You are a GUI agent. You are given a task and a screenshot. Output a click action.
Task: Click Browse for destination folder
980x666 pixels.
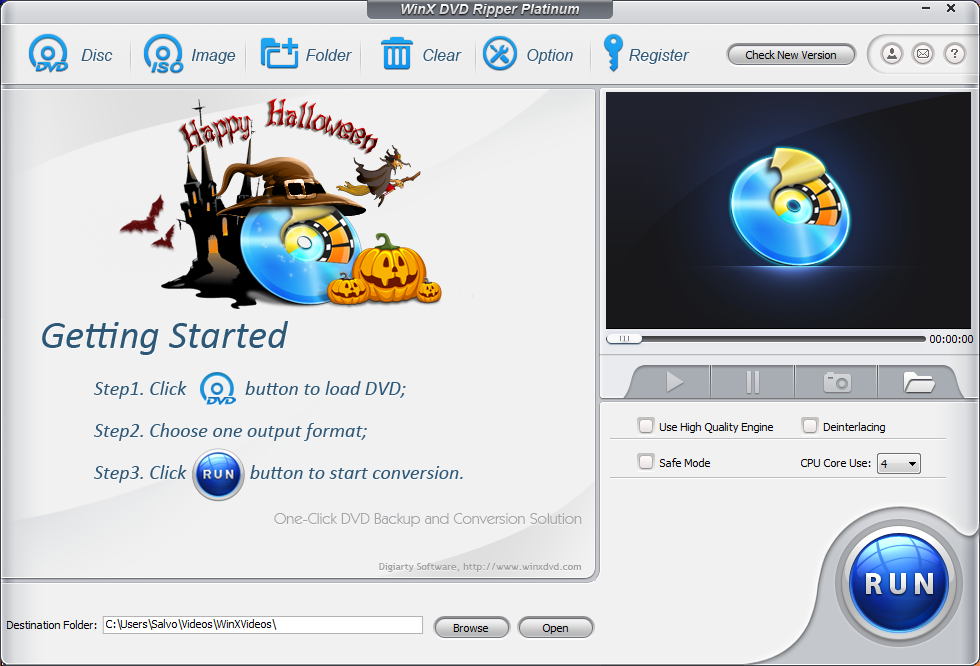(471, 628)
